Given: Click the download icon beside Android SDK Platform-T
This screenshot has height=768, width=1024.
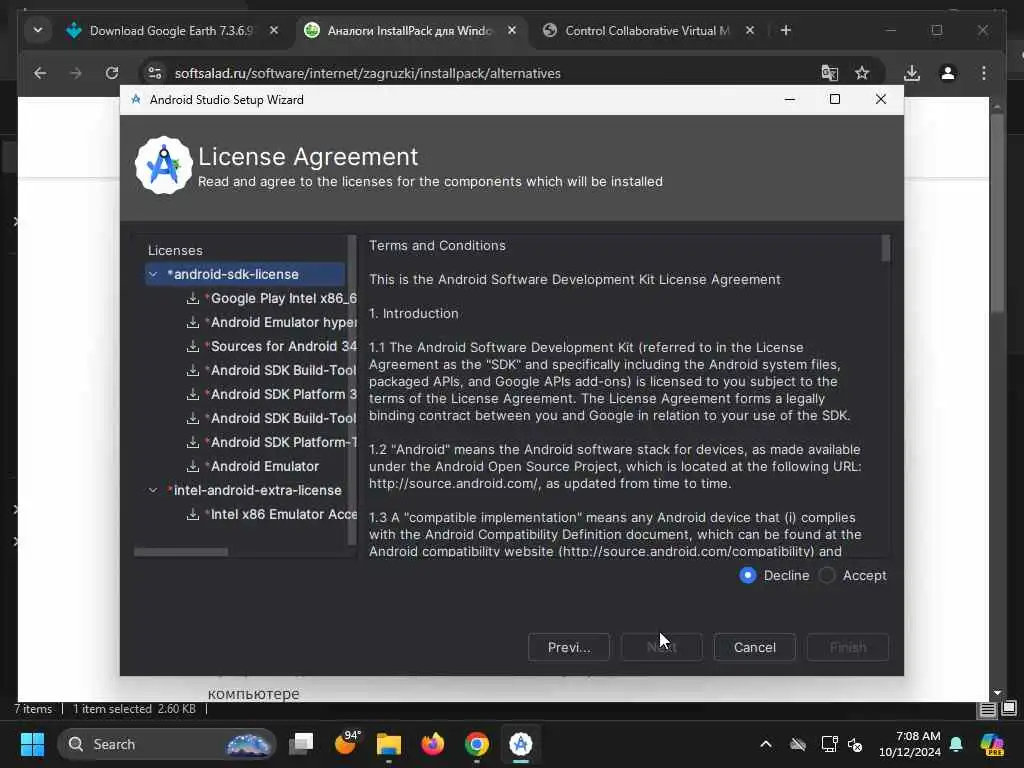Looking at the screenshot, I should [x=193, y=443].
